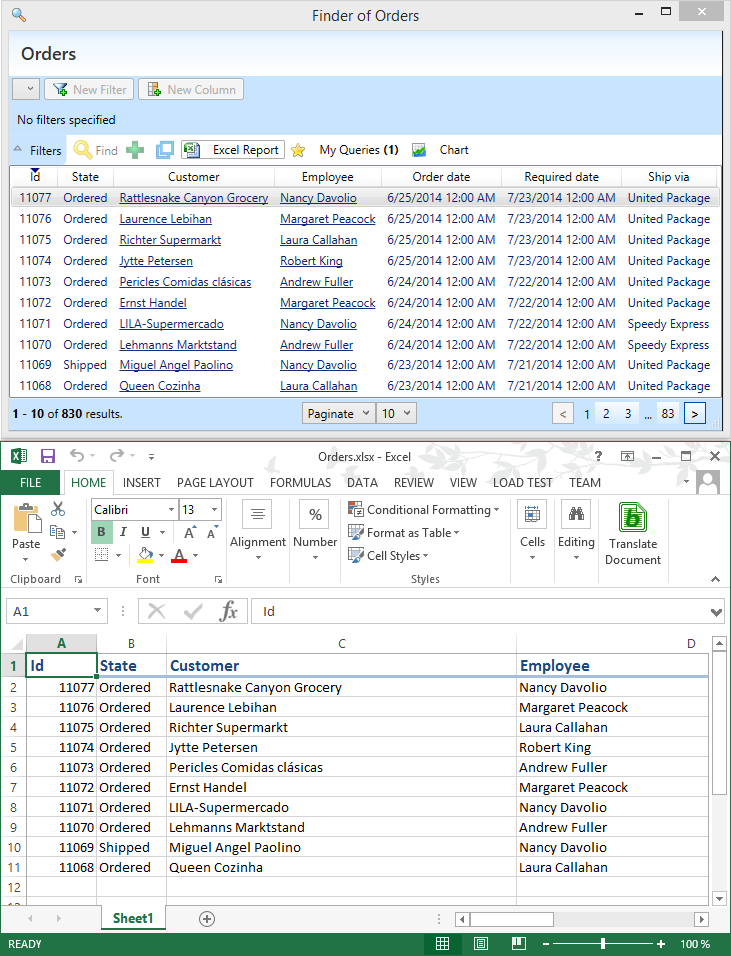731x956 pixels.
Task: Add a new sheet with plus icon
Action: coord(207,918)
